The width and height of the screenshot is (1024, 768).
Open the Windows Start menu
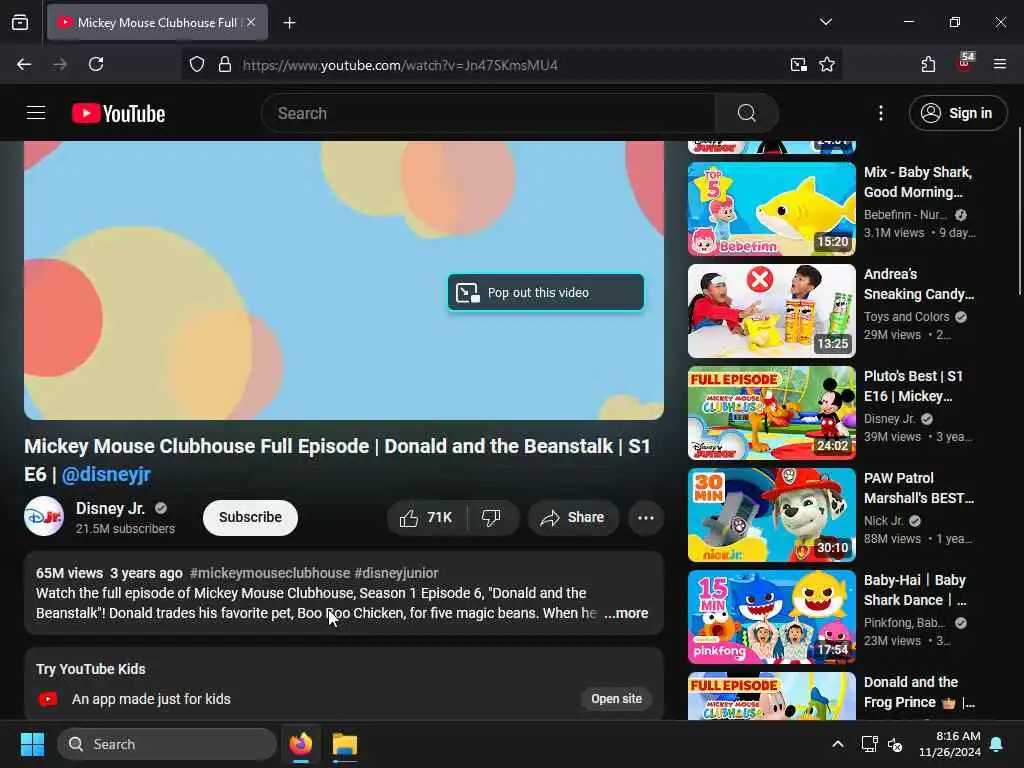(32, 744)
